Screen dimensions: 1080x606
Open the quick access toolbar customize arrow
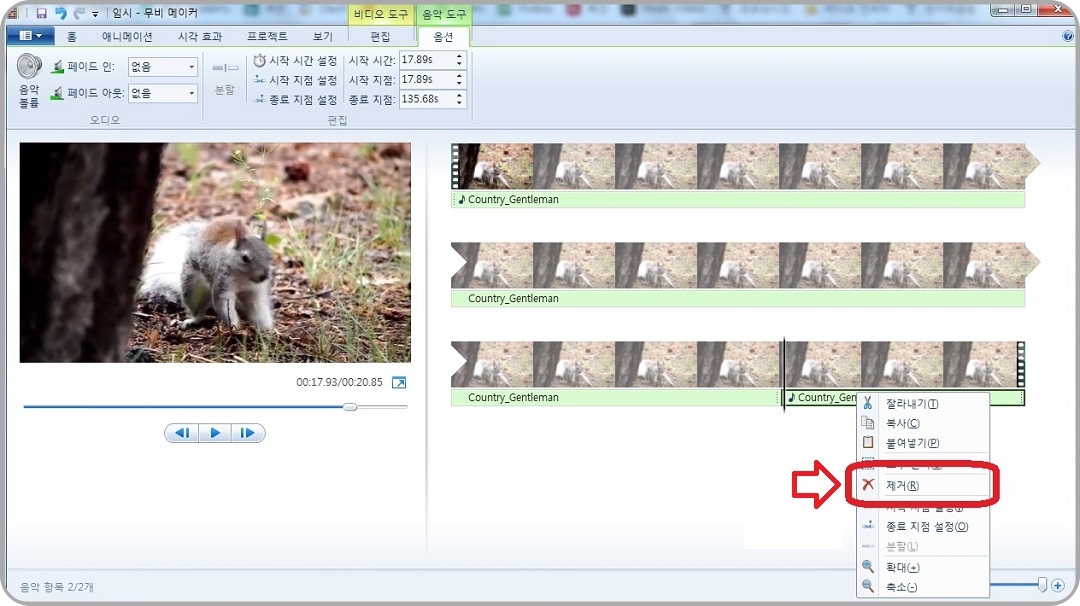(x=95, y=14)
